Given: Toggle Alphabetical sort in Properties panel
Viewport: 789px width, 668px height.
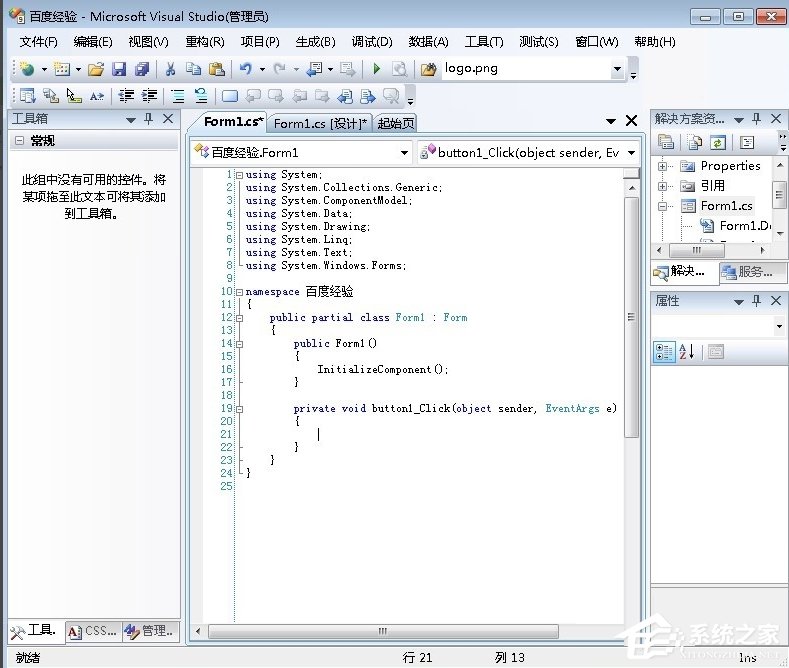Looking at the screenshot, I should pyautogui.click(x=687, y=352).
